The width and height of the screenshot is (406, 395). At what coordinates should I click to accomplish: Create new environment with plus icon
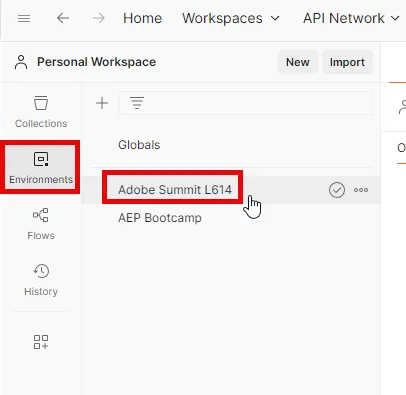(102, 103)
